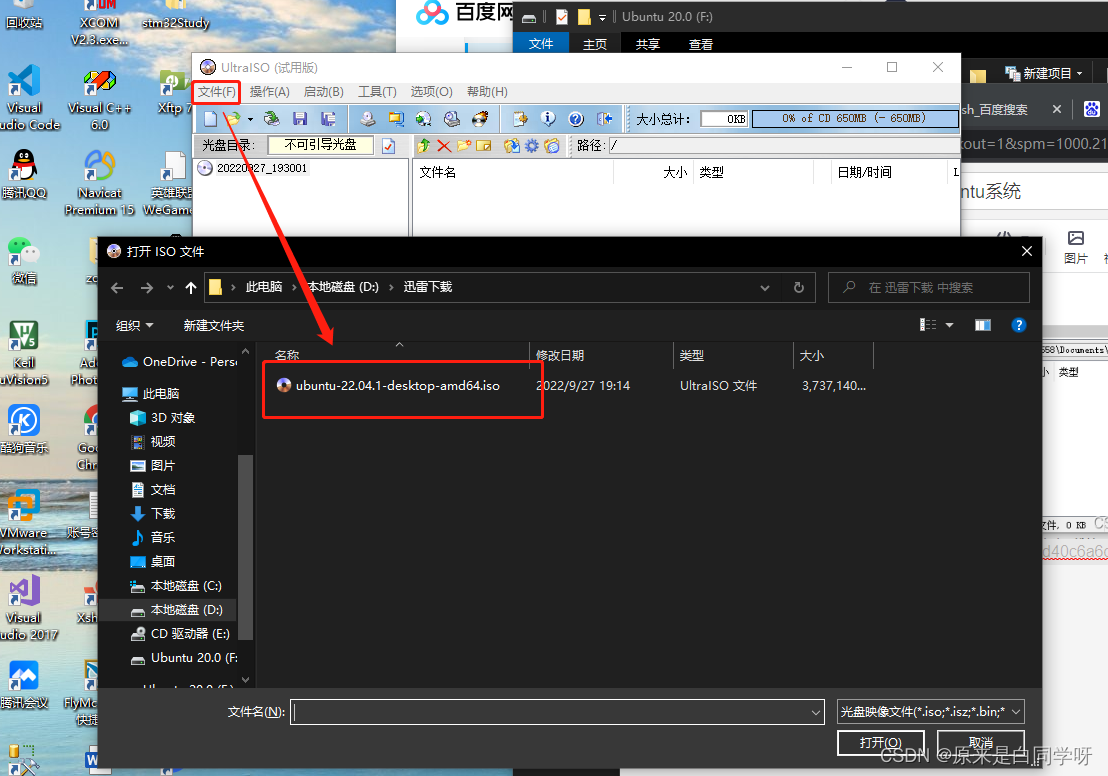
Task: Click the Help question icon in UltraISO toolbar
Action: click(x=576, y=119)
